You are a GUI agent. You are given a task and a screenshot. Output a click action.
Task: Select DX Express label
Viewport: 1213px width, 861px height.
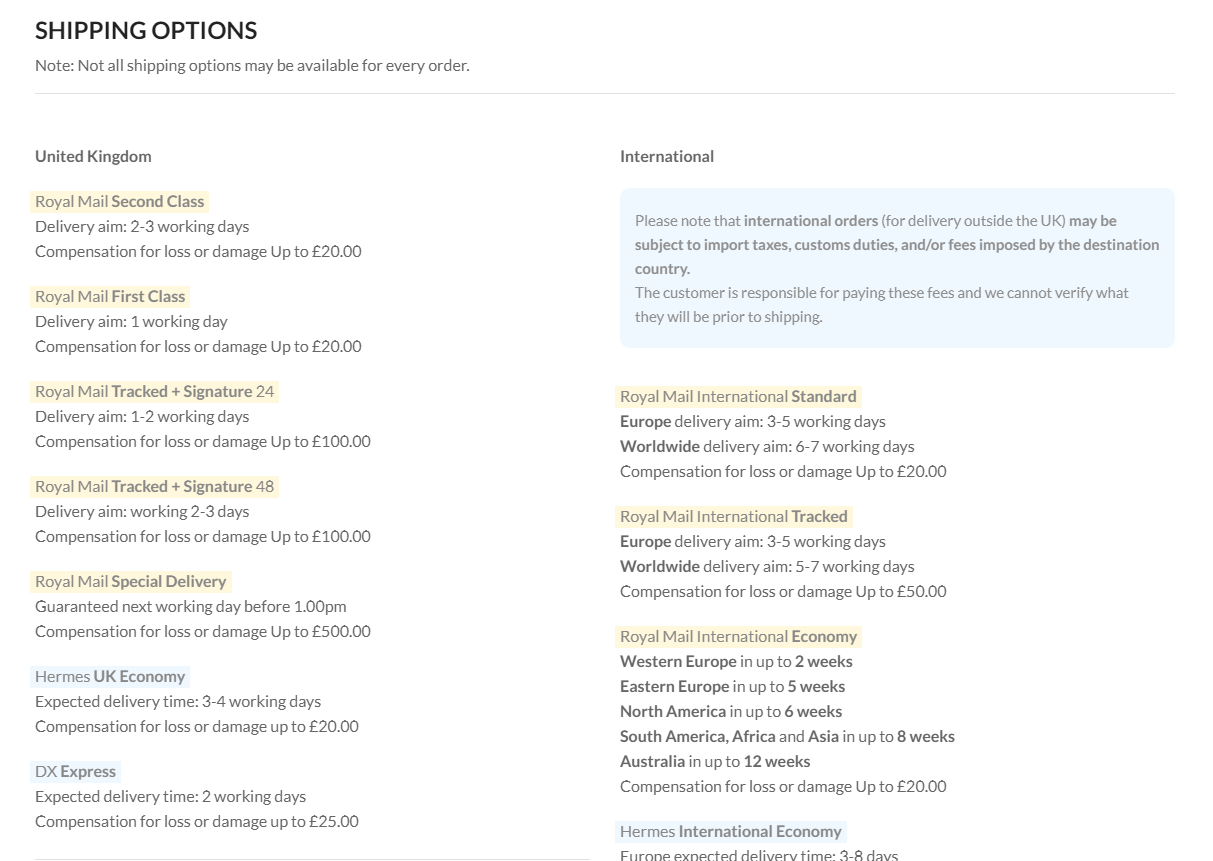point(76,771)
